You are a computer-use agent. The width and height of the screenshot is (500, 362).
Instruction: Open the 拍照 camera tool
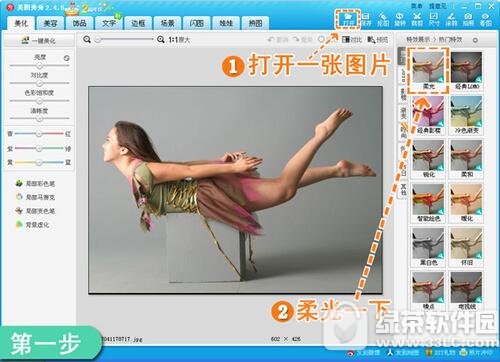point(468,19)
